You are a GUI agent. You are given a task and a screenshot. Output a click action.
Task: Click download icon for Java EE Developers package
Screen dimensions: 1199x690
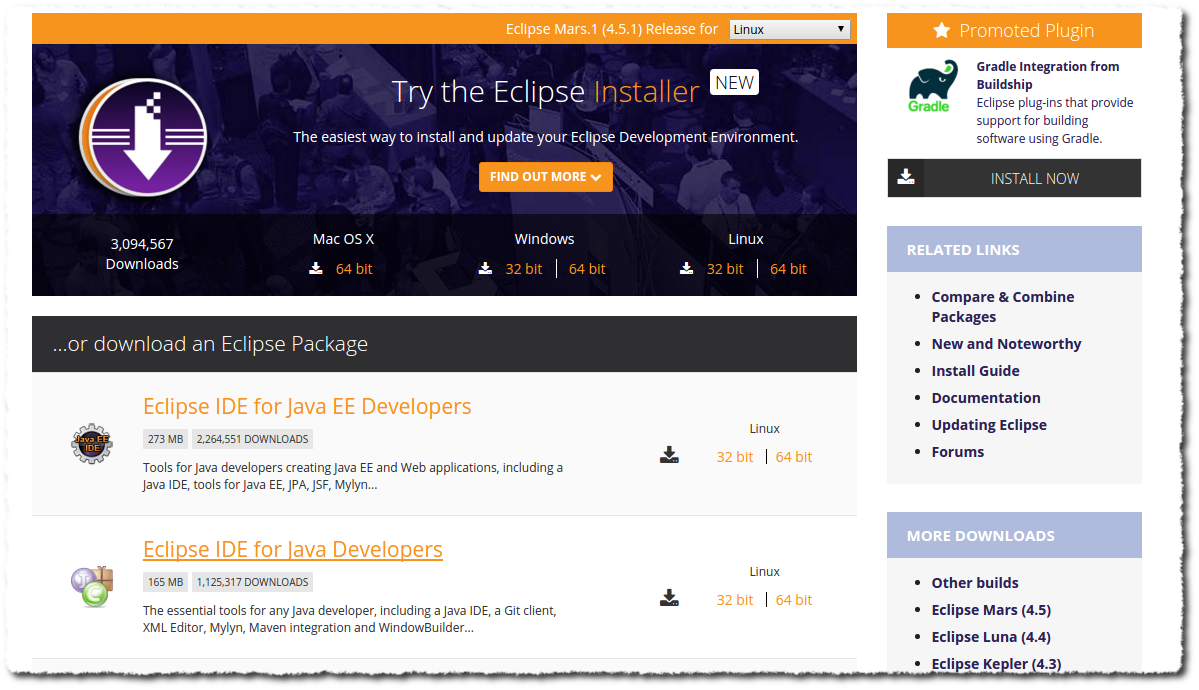(x=669, y=455)
